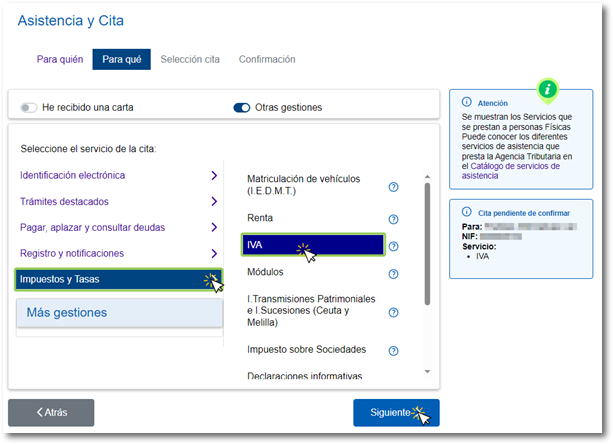Screen dimensions: 613x444
Task: Click the green Atención location pin icon
Action: (546, 89)
